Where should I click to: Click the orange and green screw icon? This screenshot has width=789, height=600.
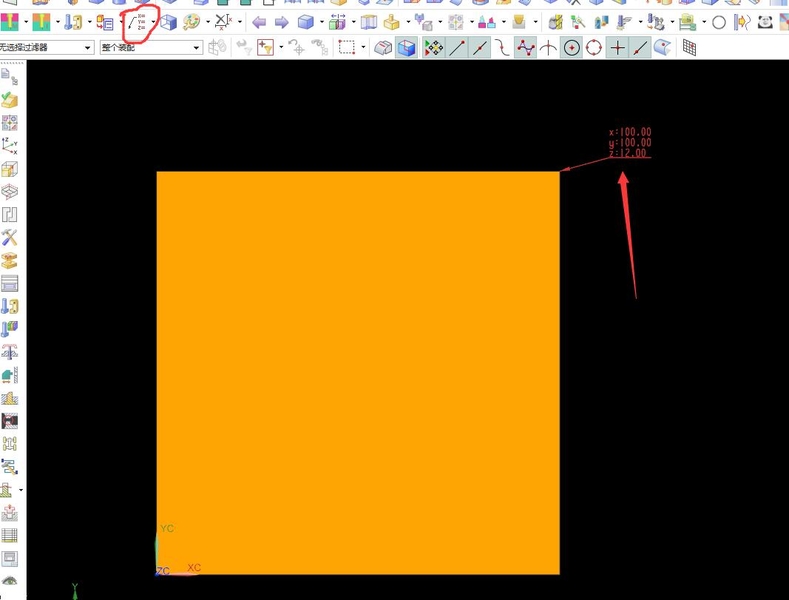click(41, 22)
